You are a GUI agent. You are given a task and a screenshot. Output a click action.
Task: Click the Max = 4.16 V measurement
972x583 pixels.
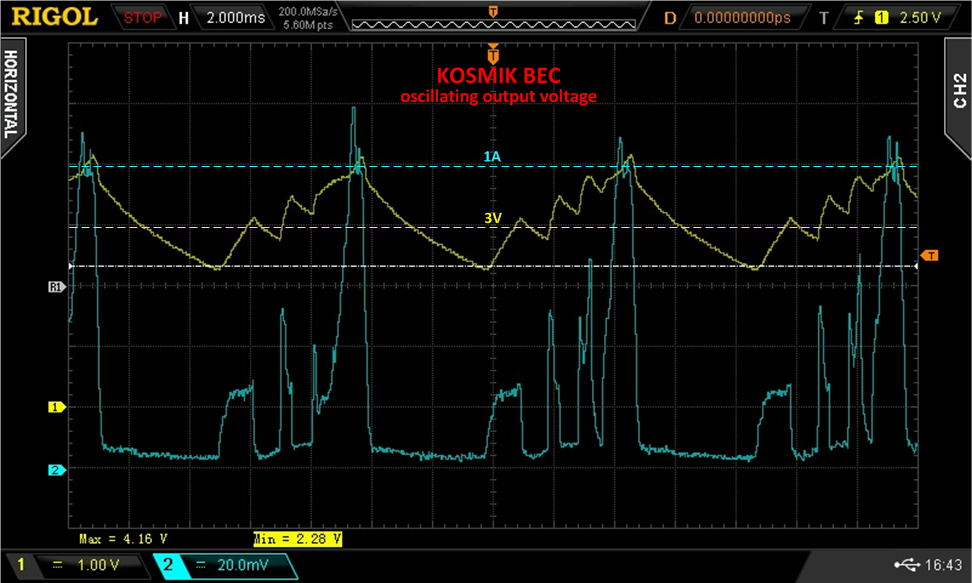(119, 538)
